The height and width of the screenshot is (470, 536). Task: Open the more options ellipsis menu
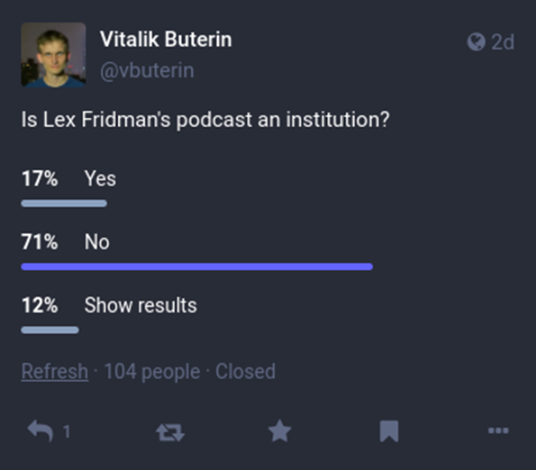[x=498, y=430]
